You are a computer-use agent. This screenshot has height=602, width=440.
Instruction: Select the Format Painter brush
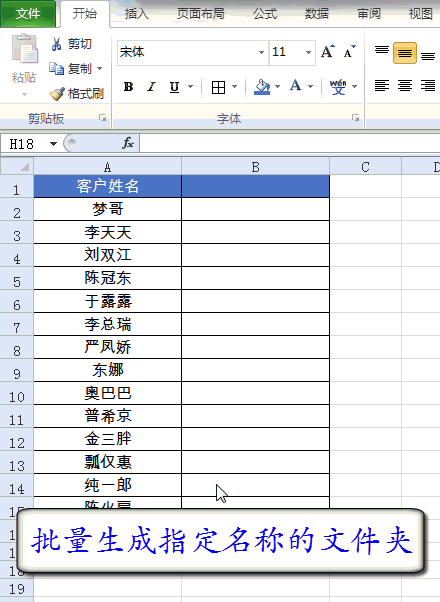click(57, 94)
